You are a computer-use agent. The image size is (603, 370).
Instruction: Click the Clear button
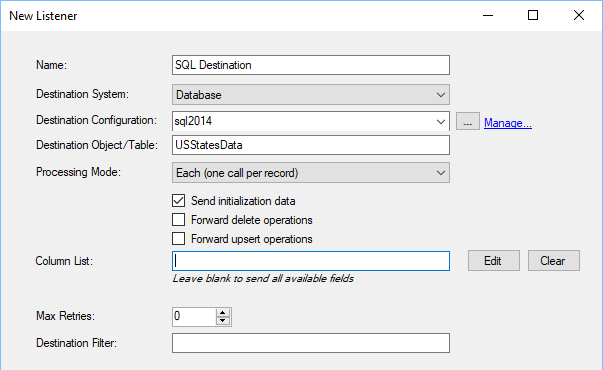554,261
